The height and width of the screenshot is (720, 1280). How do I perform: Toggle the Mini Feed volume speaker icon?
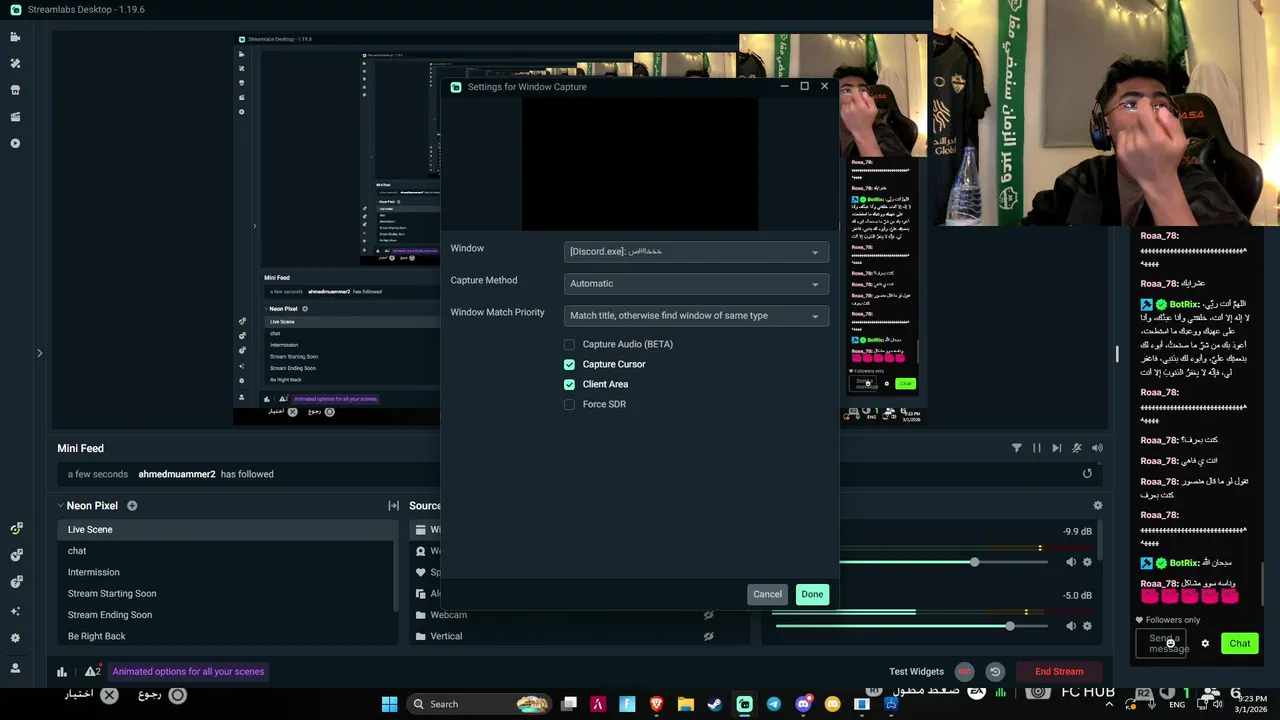pos(1097,448)
